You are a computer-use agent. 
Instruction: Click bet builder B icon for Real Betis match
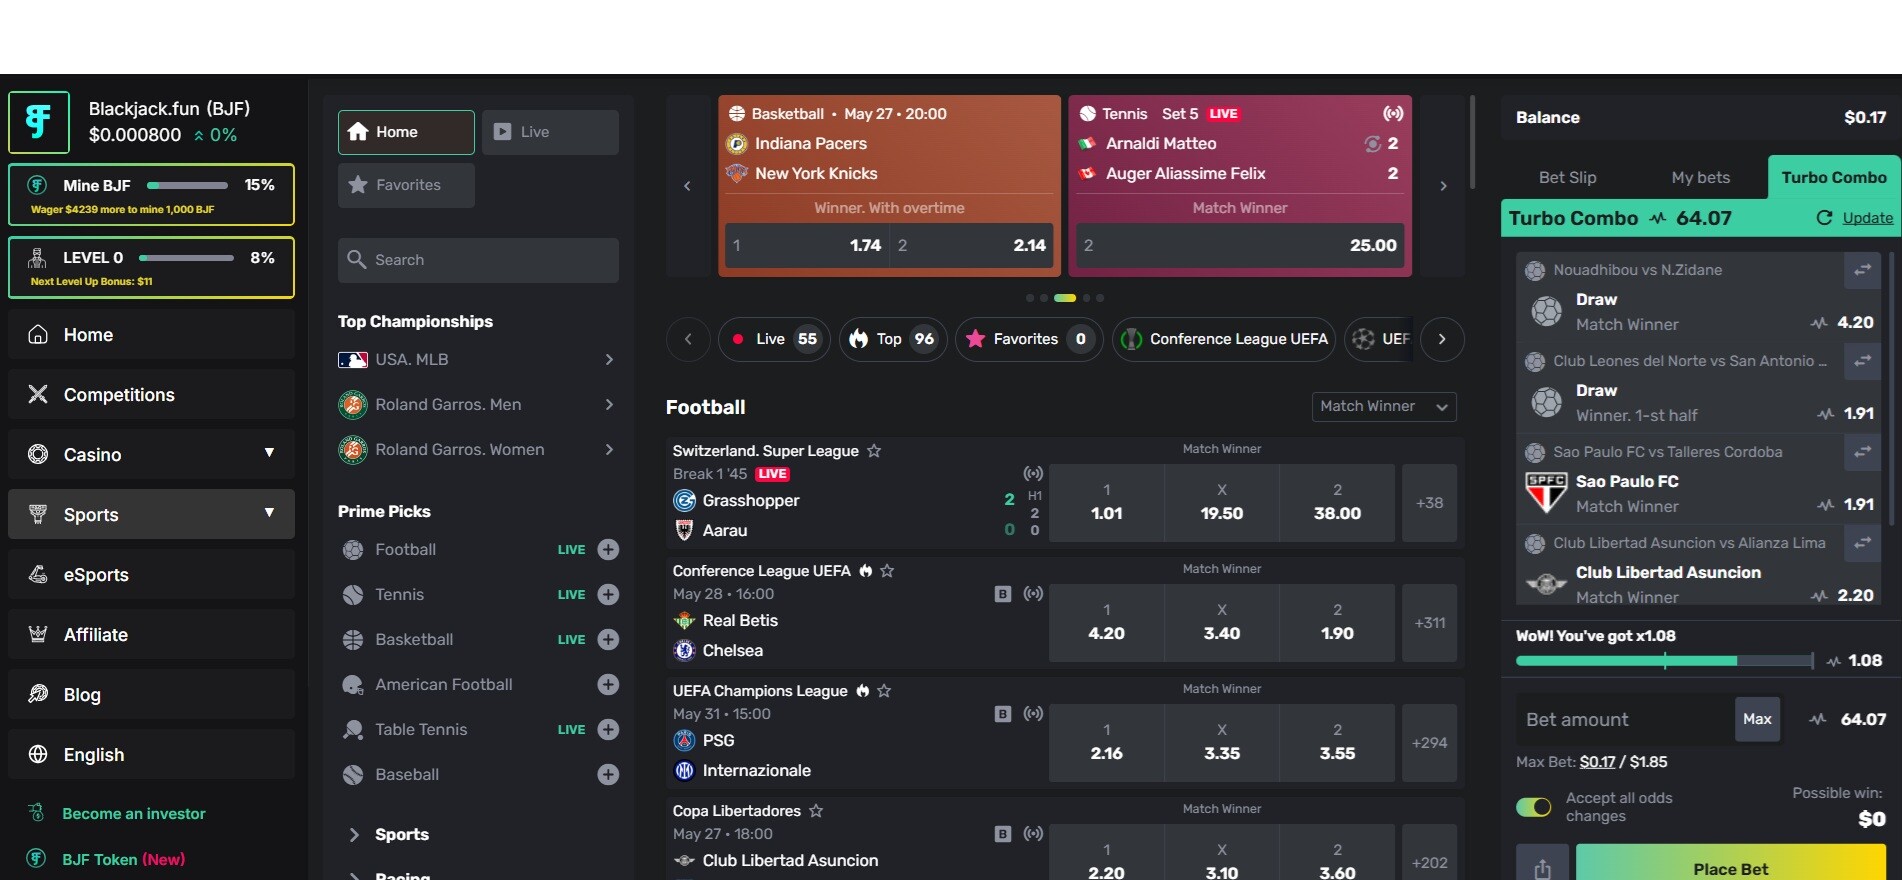[1003, 593]
